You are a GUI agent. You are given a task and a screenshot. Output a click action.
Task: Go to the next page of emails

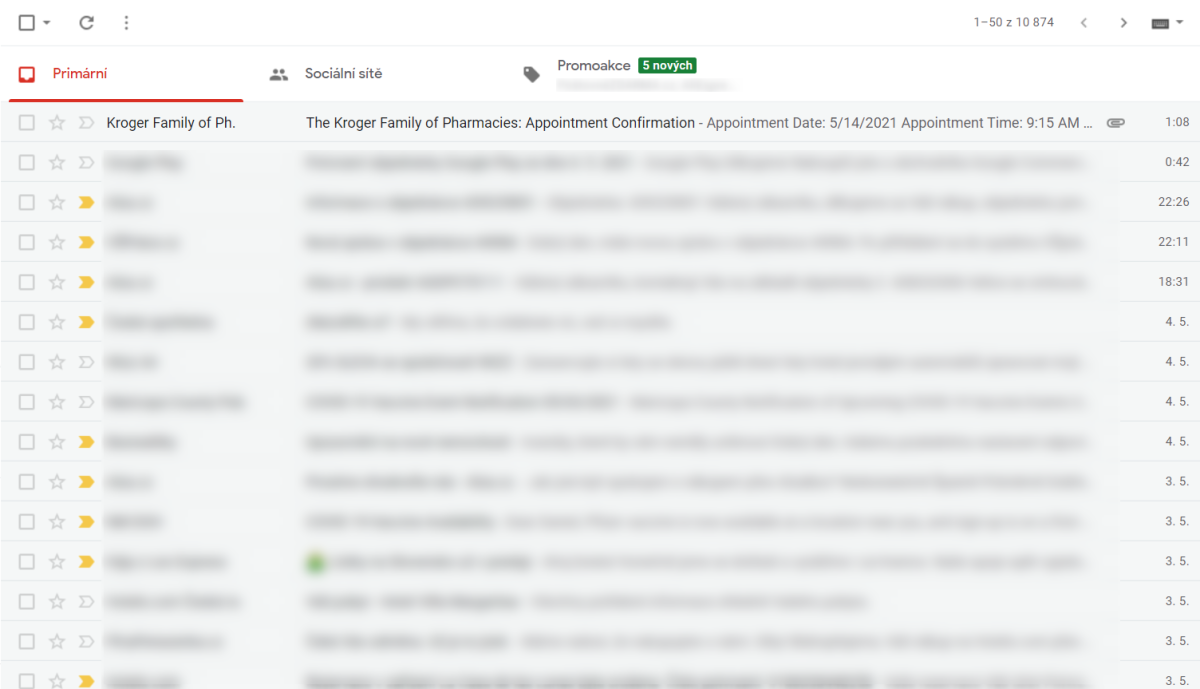tap(1124, 22)
